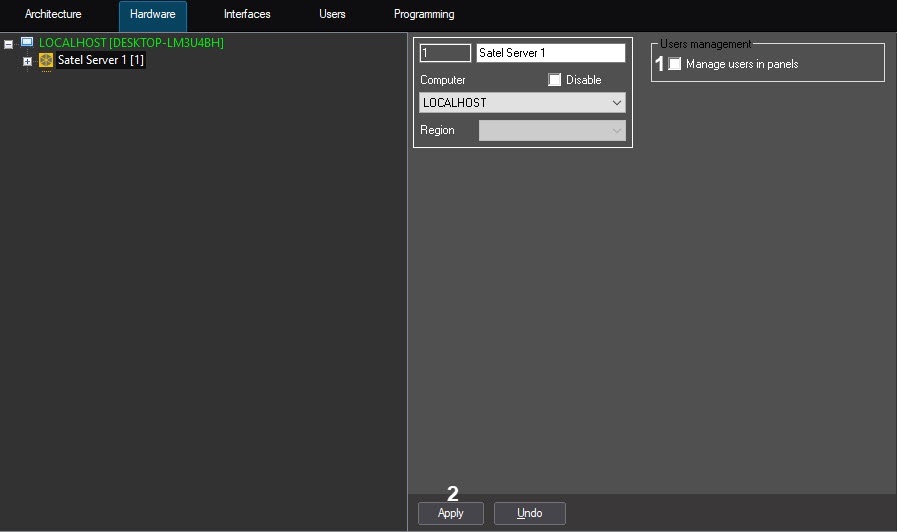Go to the Interfaces tab

[247, 14]
